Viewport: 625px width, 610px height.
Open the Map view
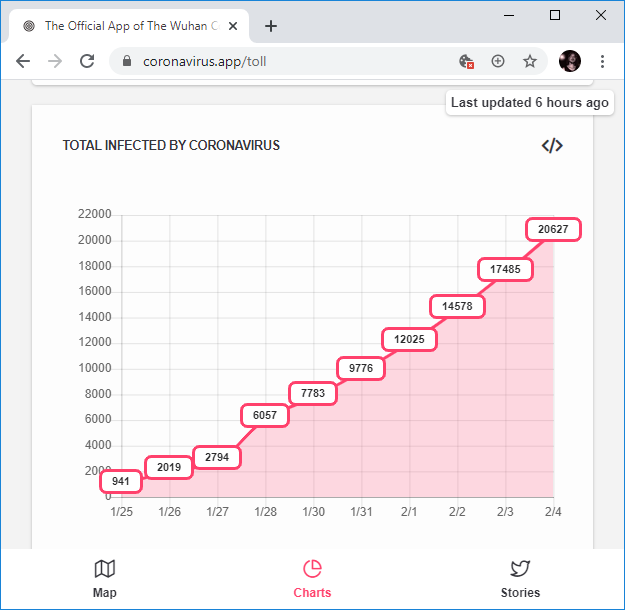tap(105, 578)
